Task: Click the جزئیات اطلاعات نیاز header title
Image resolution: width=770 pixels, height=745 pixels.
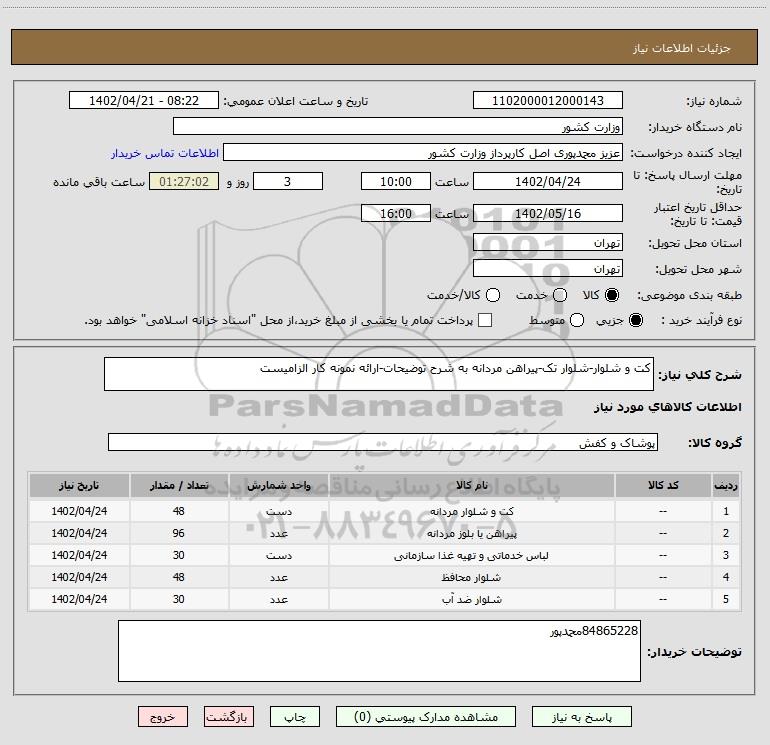Action: coord(682,48)
